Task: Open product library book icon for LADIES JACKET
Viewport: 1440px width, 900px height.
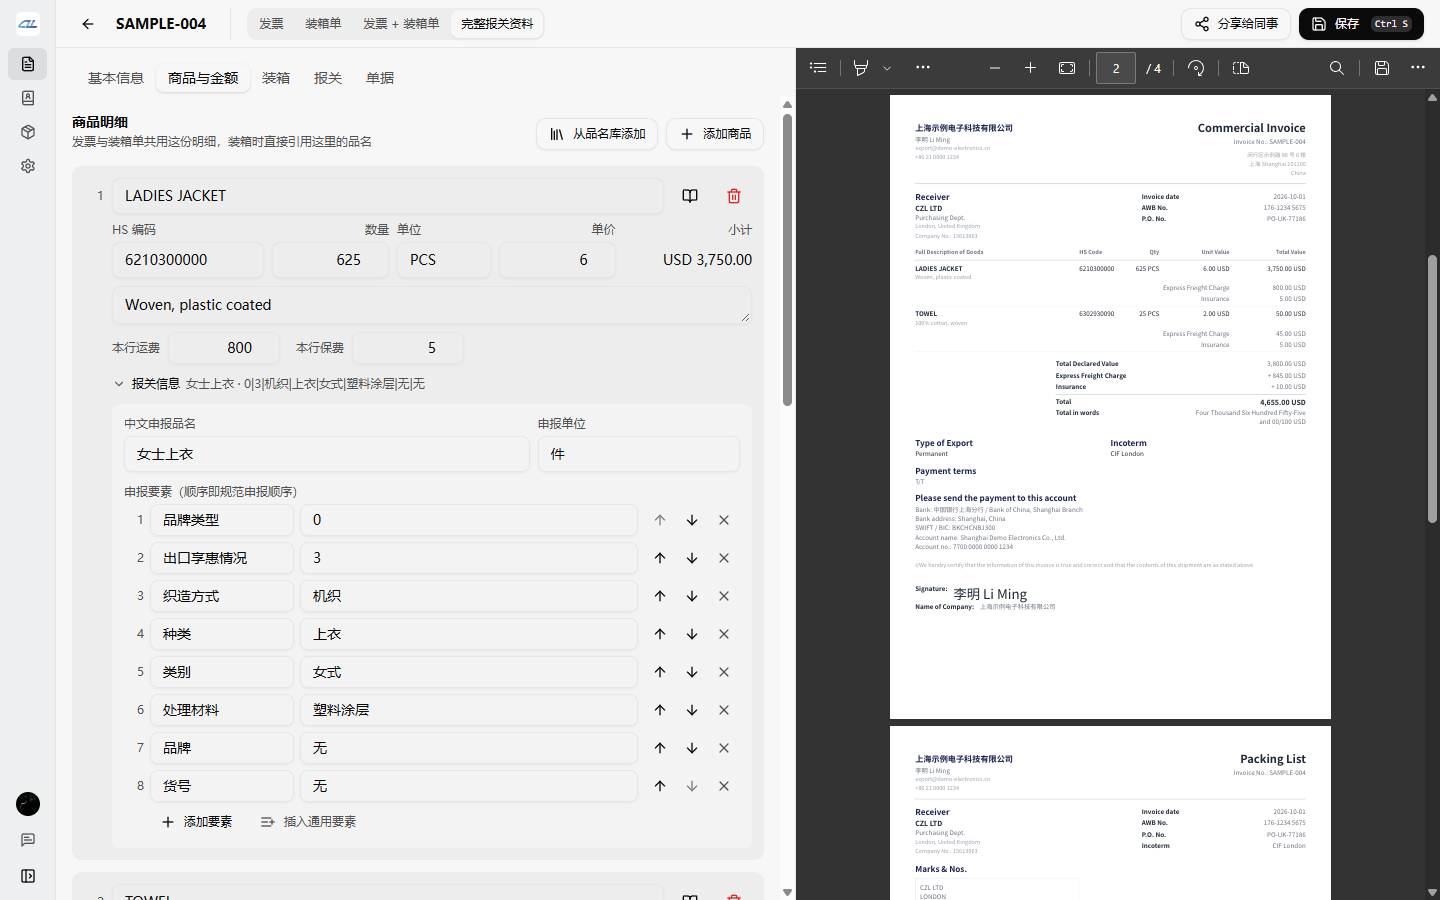Action: point(690,196)
